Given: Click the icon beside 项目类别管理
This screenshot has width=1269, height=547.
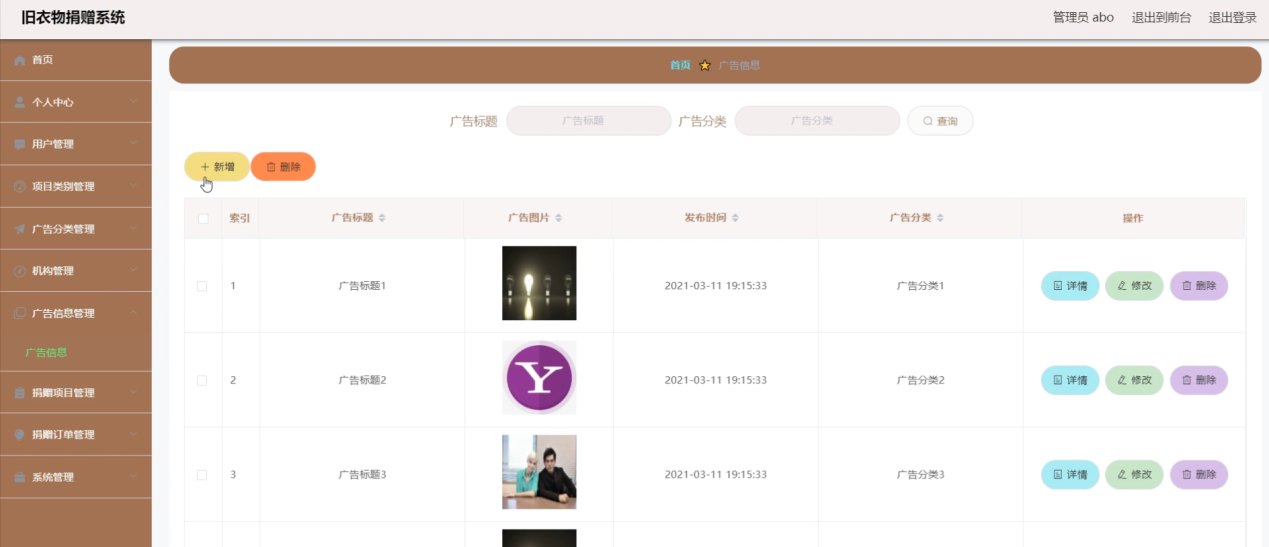Looking at the screenshot, I should pos(20,187).
